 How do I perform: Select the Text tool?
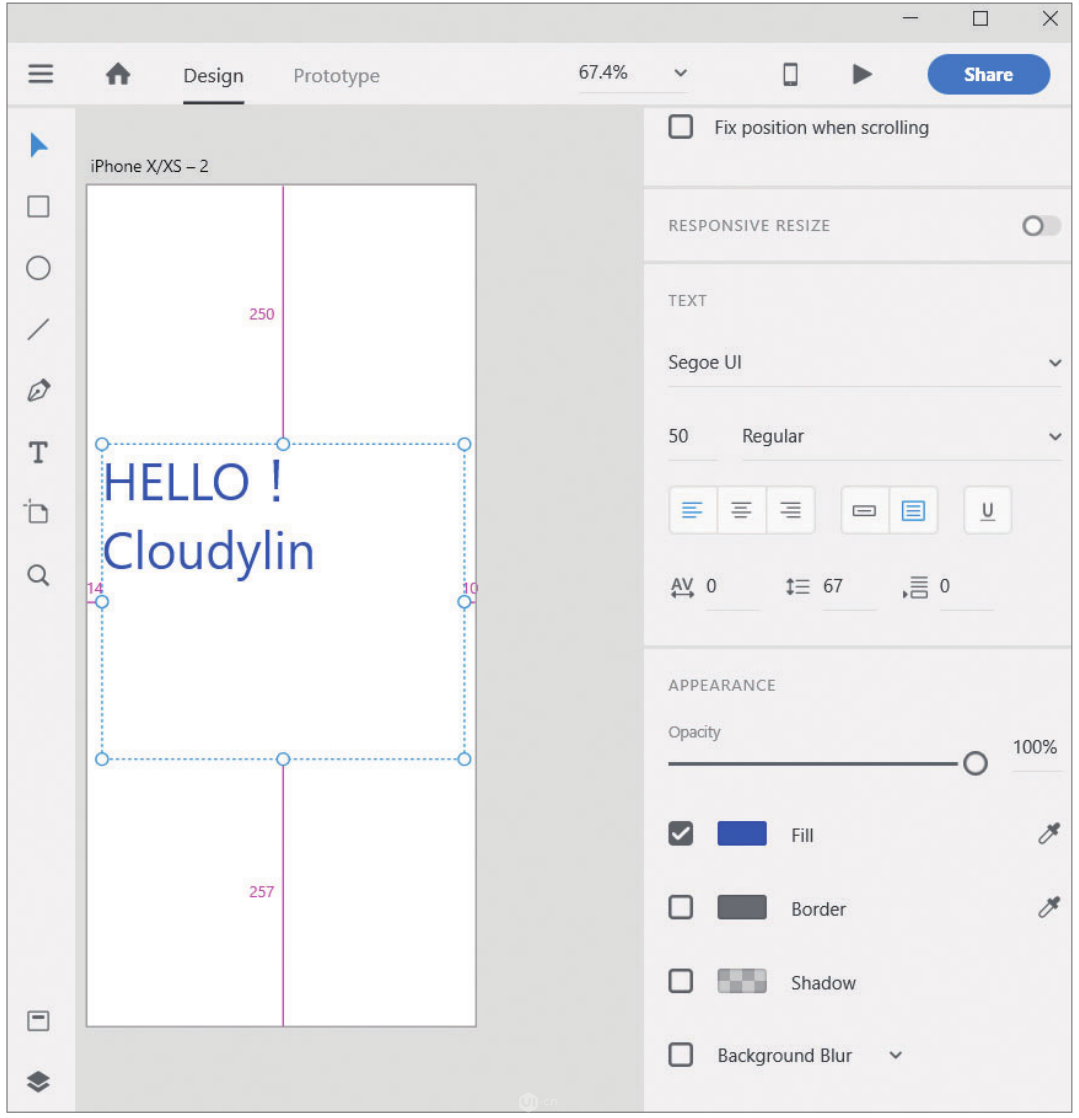(38, 453)
